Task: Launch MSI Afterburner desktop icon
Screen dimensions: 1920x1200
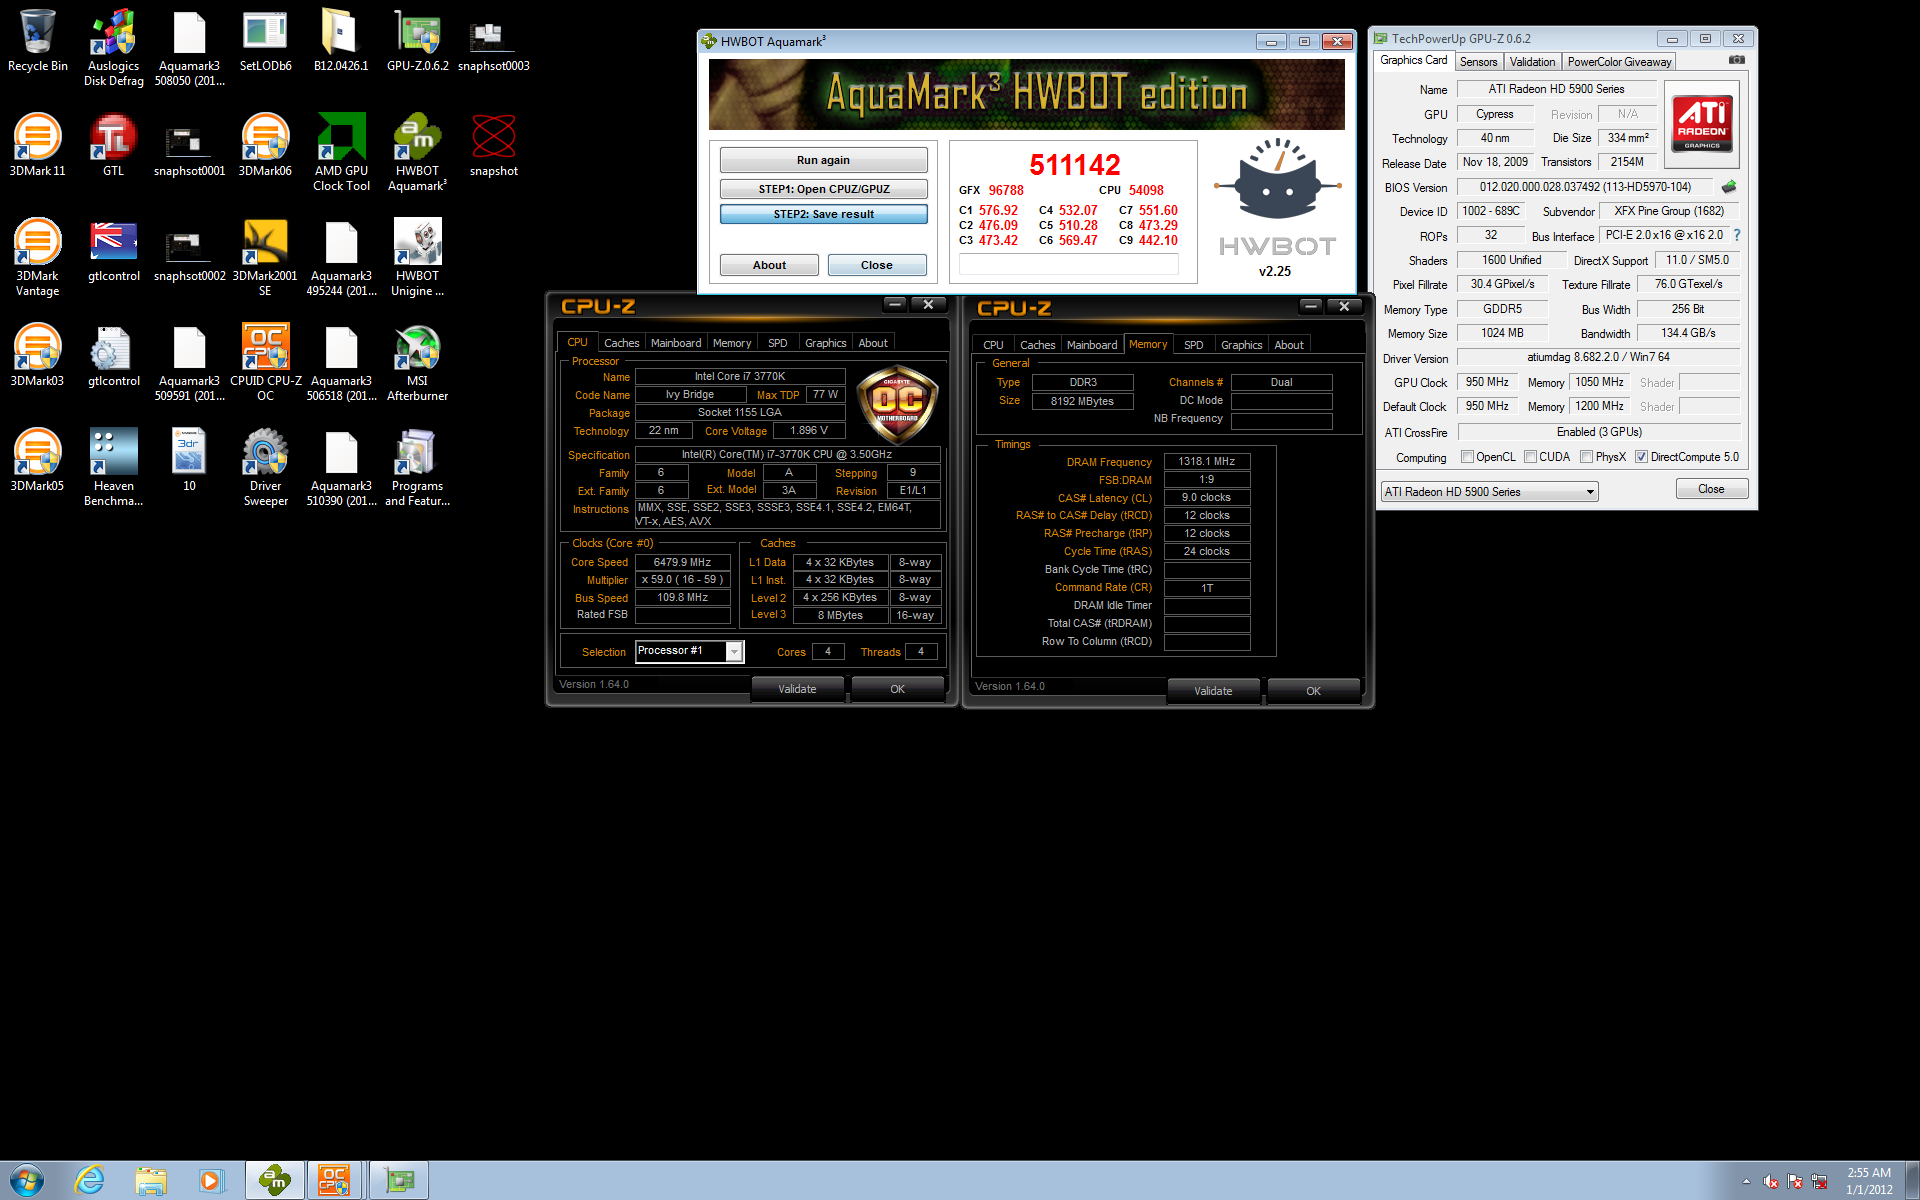Action: [417, 362]
